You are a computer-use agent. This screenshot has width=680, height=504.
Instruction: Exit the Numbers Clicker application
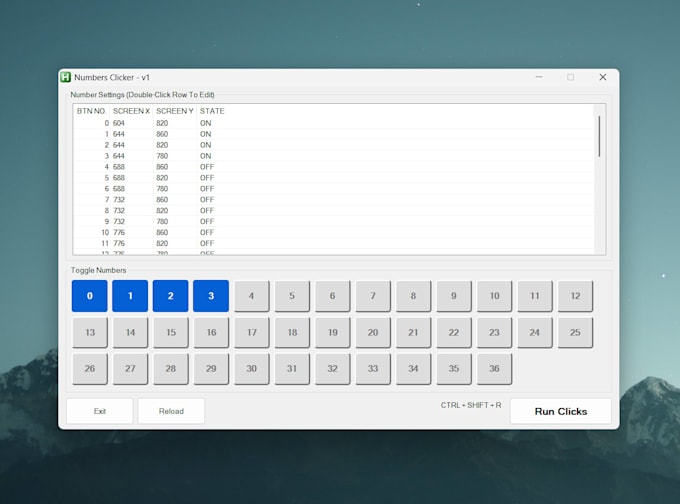[x=100, y=411]
